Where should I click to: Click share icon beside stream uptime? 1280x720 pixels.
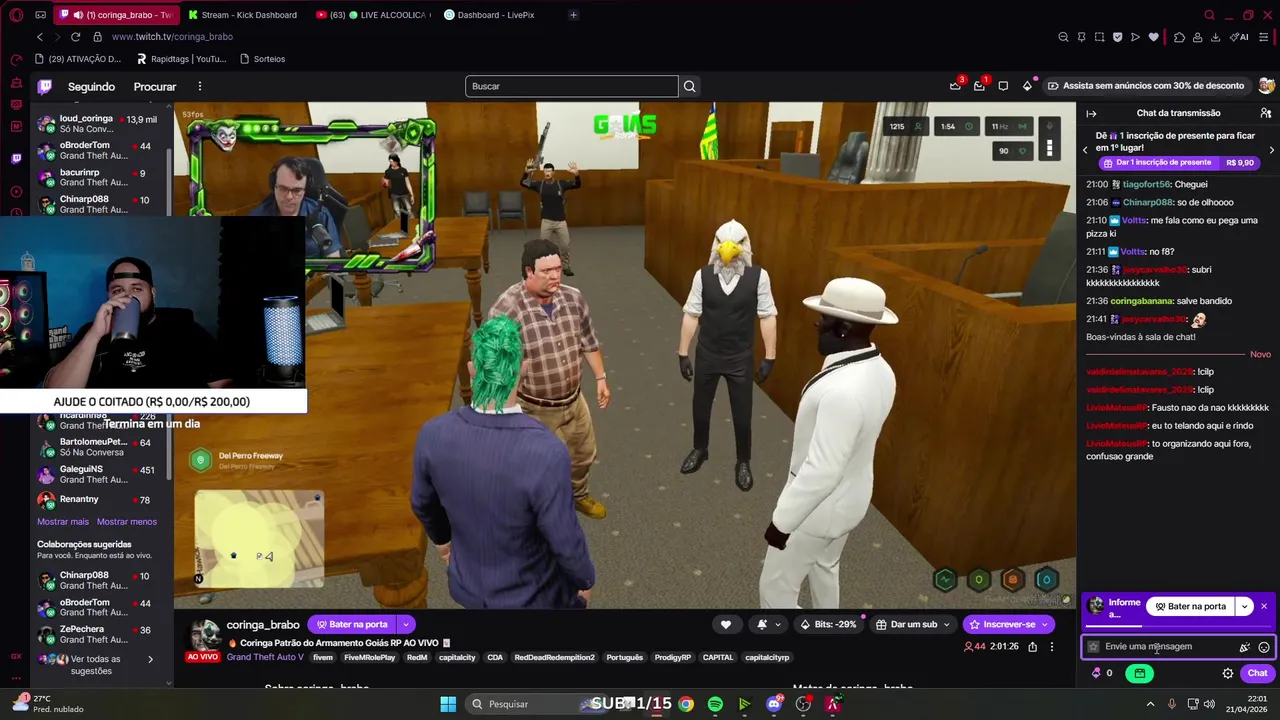(1032, 647)
